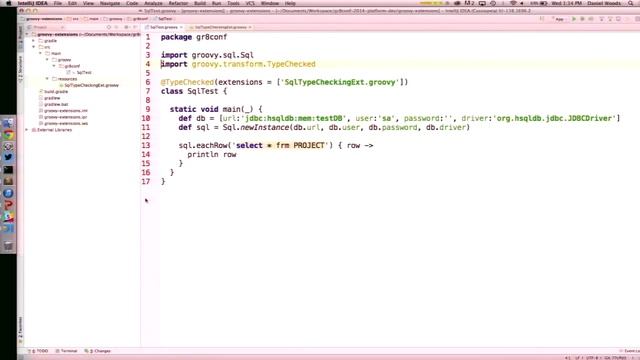Select build.gradle in project tree
The width and height of the screenshot is (640, 360).
(56, 92)
